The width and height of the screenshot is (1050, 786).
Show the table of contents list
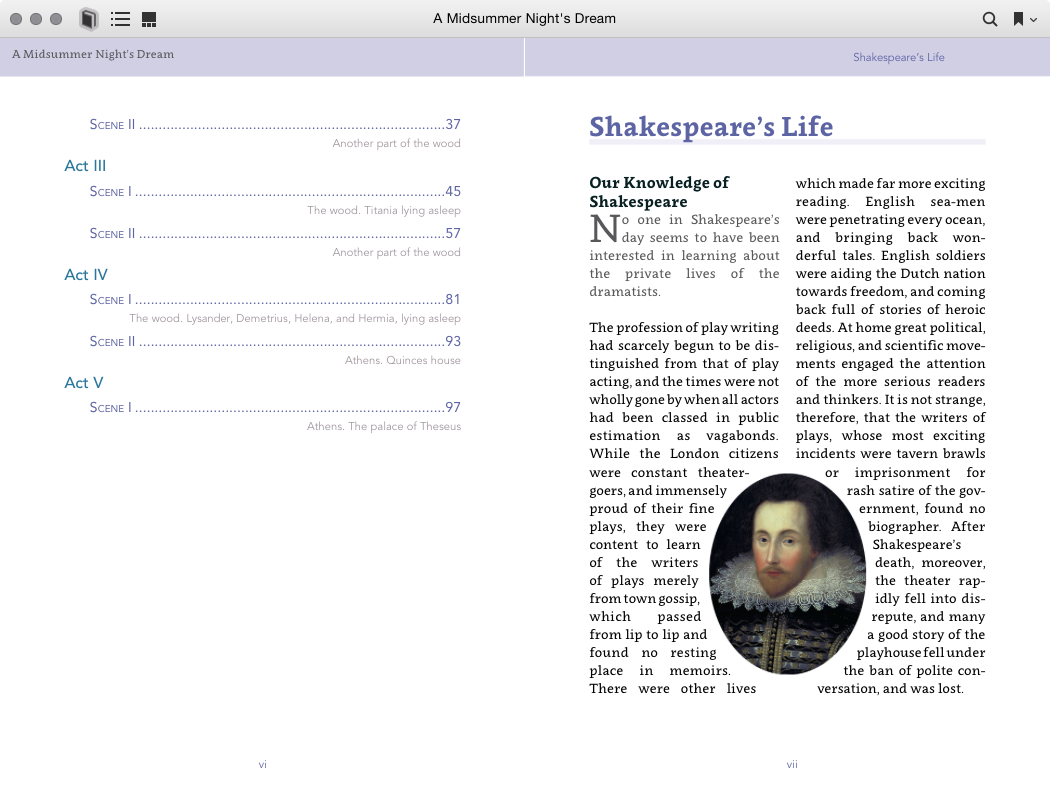pyautogui.click(x=120, y=19)
